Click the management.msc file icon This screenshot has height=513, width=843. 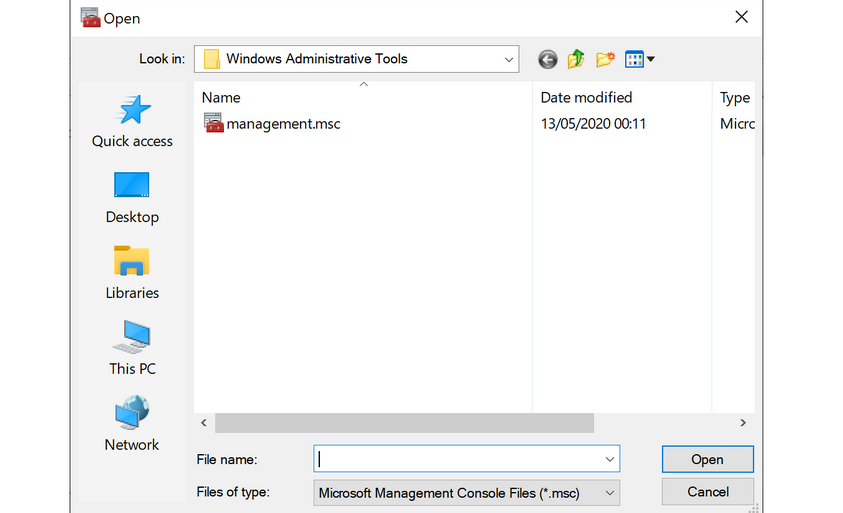(213, 123)
